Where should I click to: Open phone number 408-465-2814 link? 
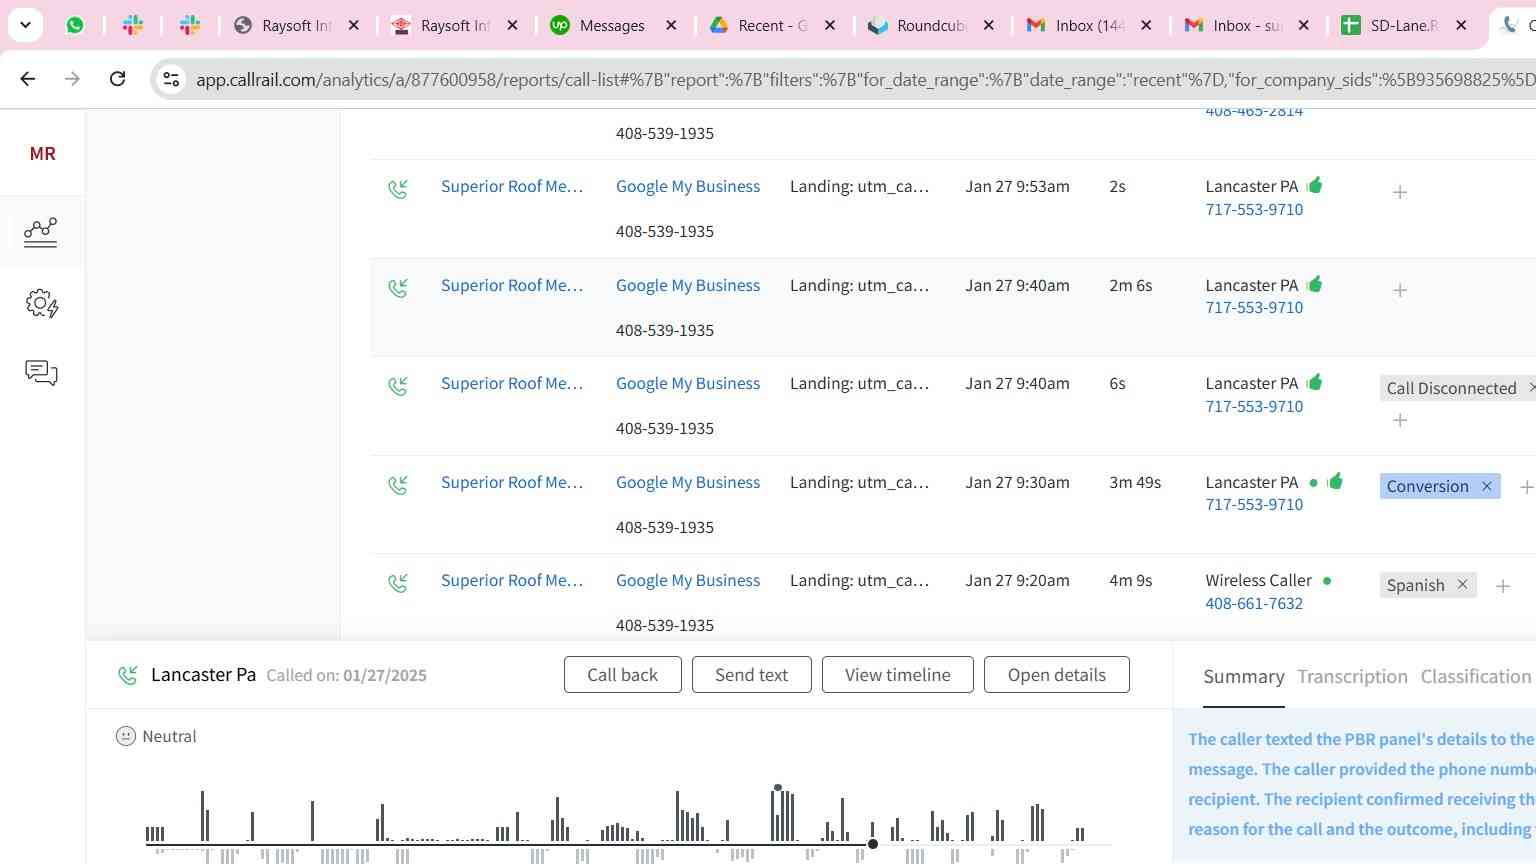click(1254, 112)
